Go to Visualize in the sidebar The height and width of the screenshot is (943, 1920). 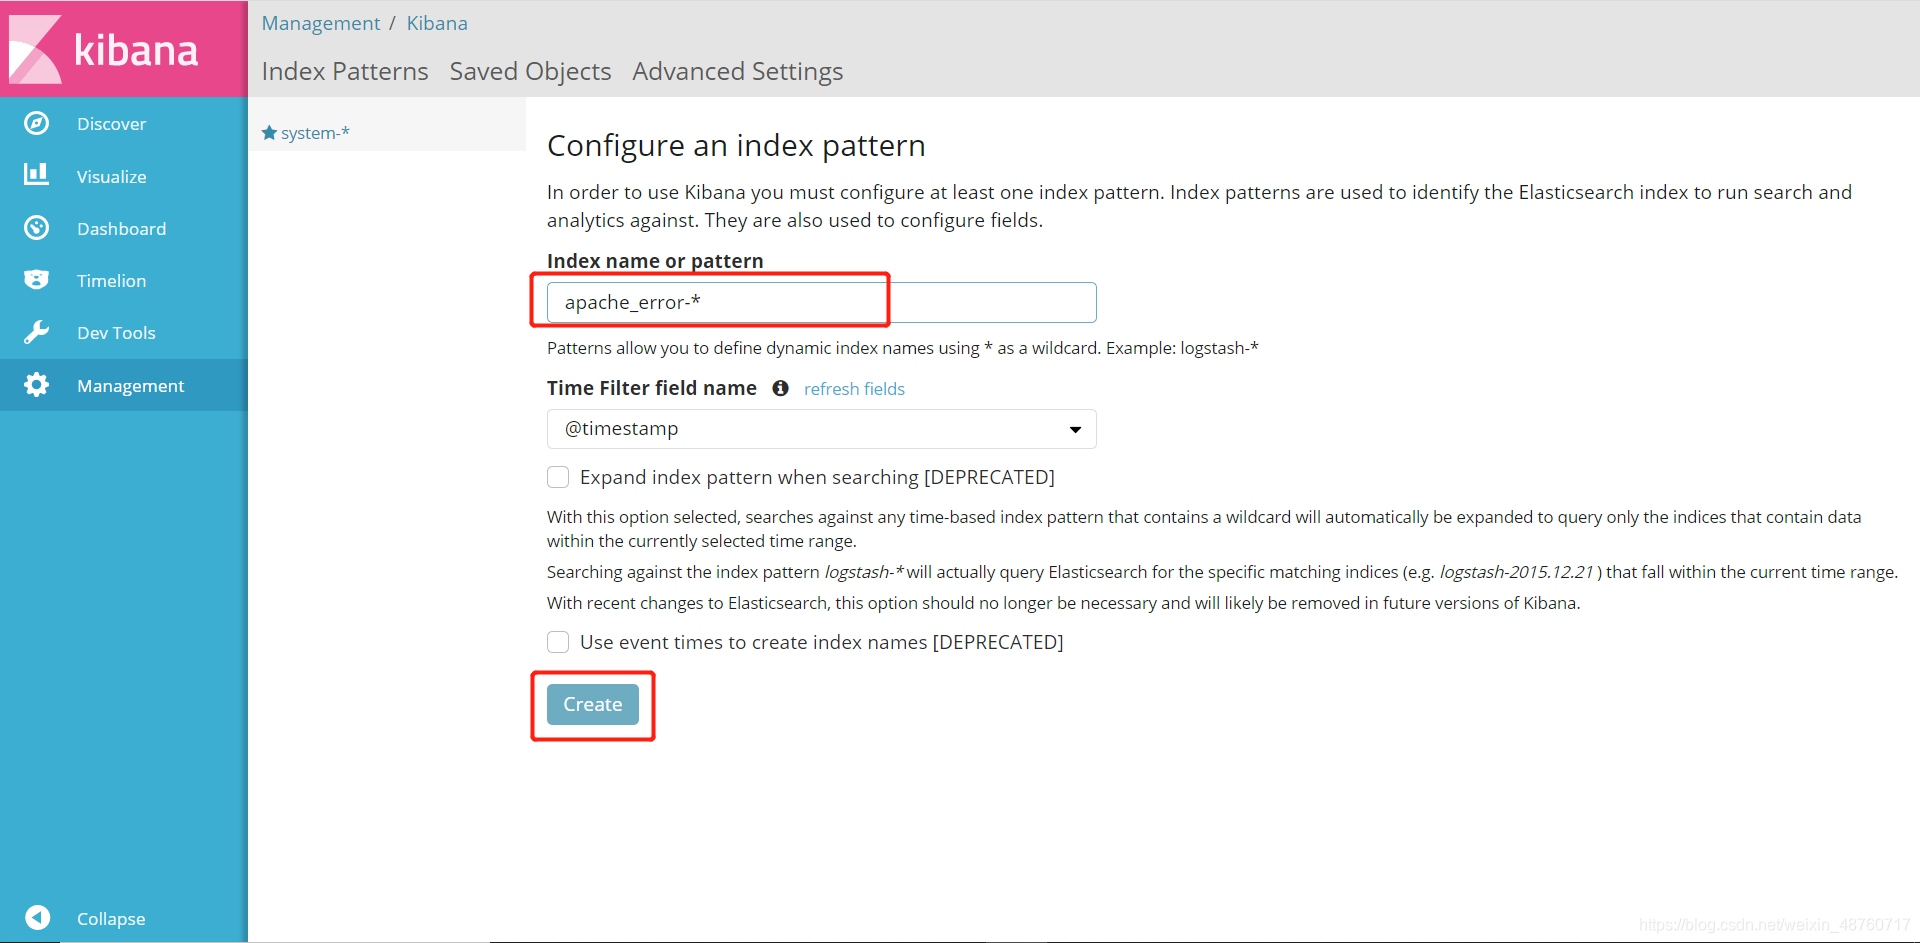click(x=111, y=177)
